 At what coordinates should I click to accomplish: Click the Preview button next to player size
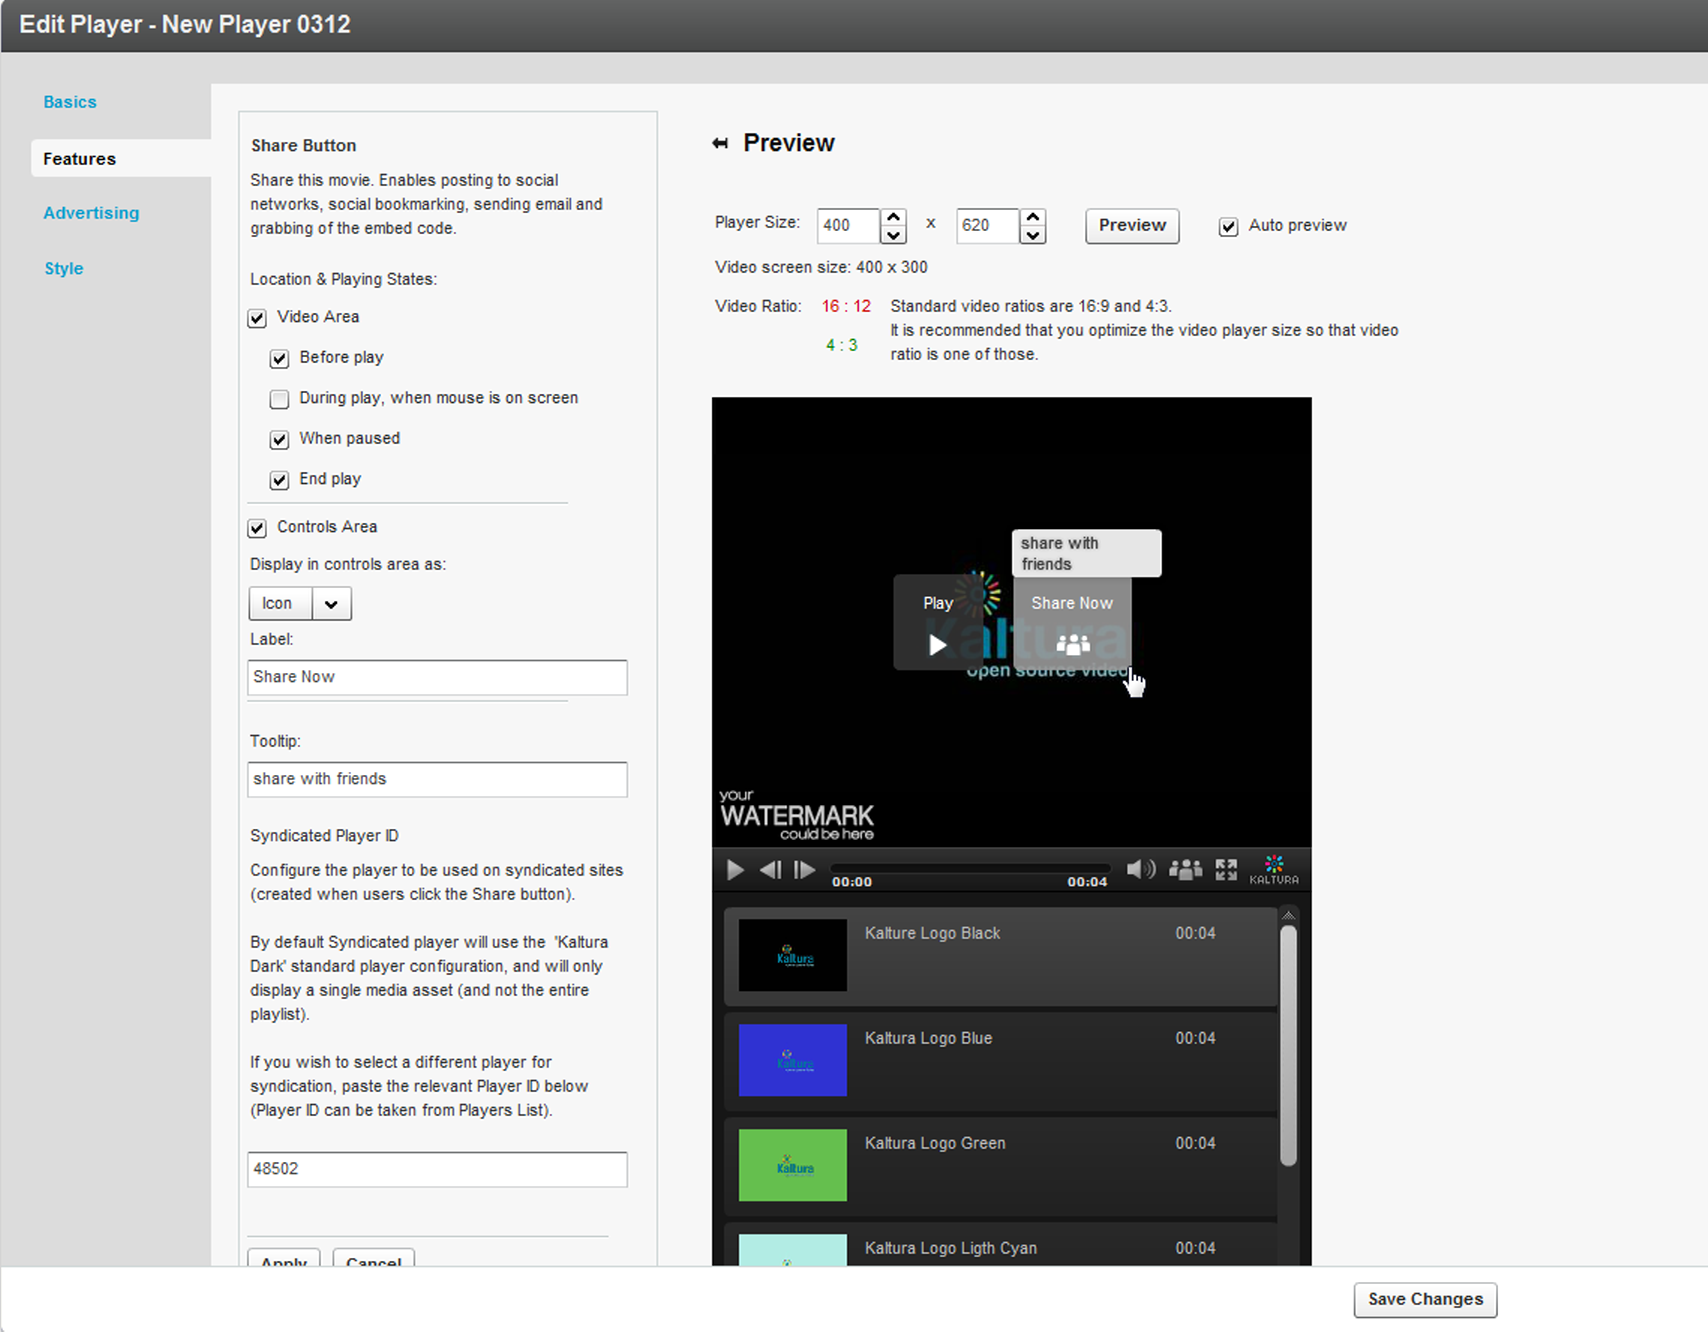pos(1132,226)
